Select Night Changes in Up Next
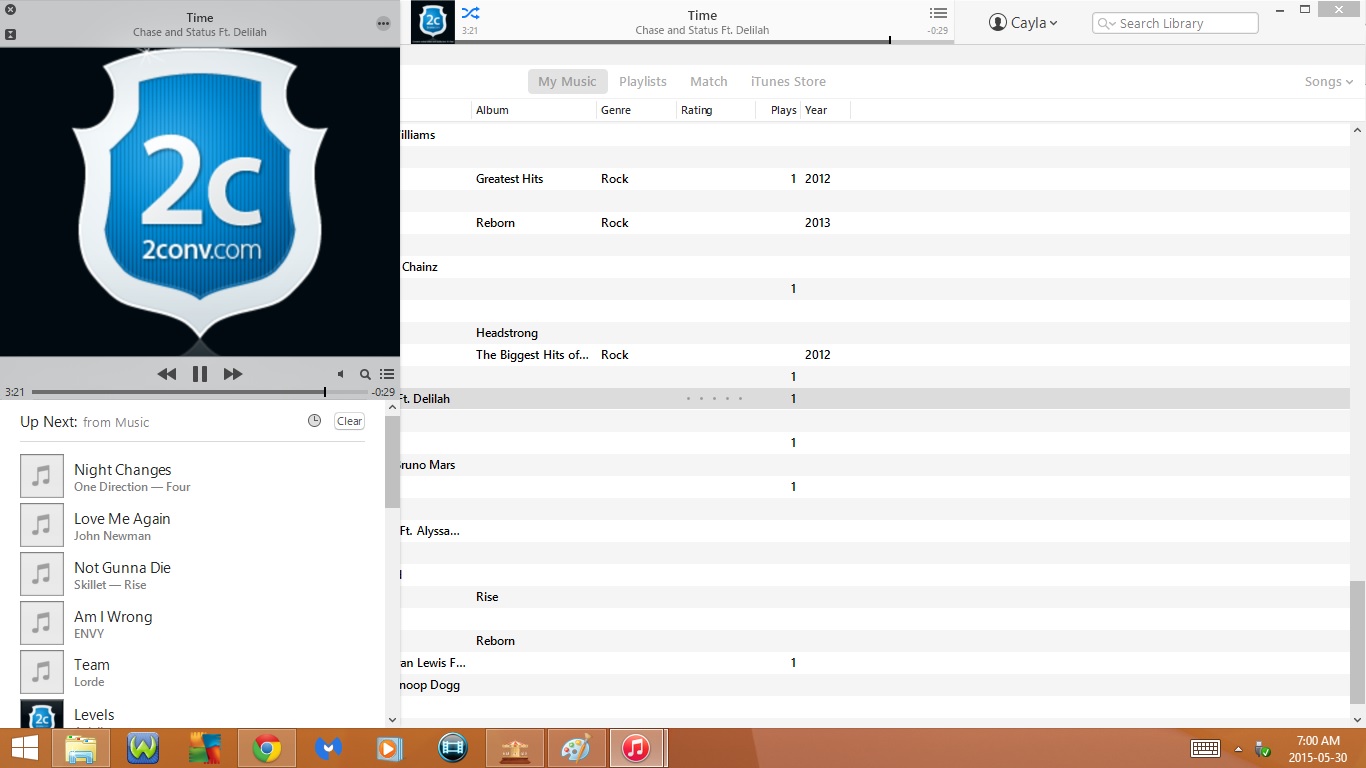 pyautogui.click(x=192, y=477)
